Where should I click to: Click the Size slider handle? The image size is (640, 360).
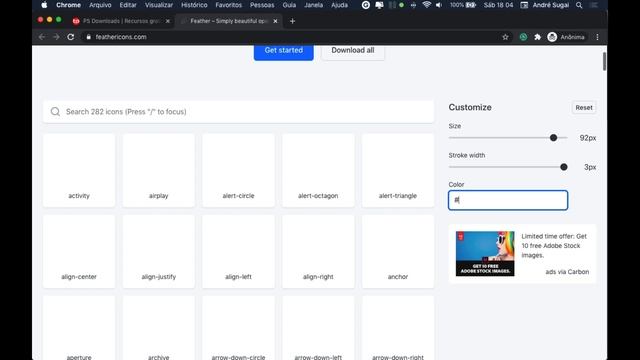(x=553, y=138)
